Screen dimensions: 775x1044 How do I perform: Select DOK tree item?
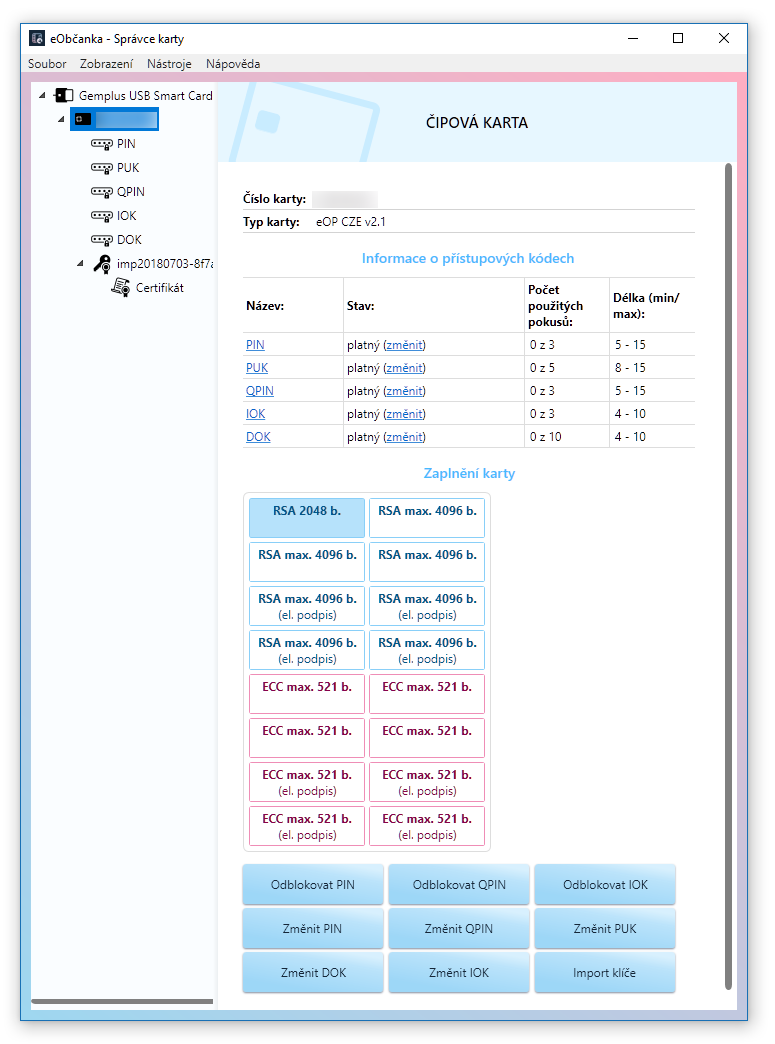click(129, 240)
